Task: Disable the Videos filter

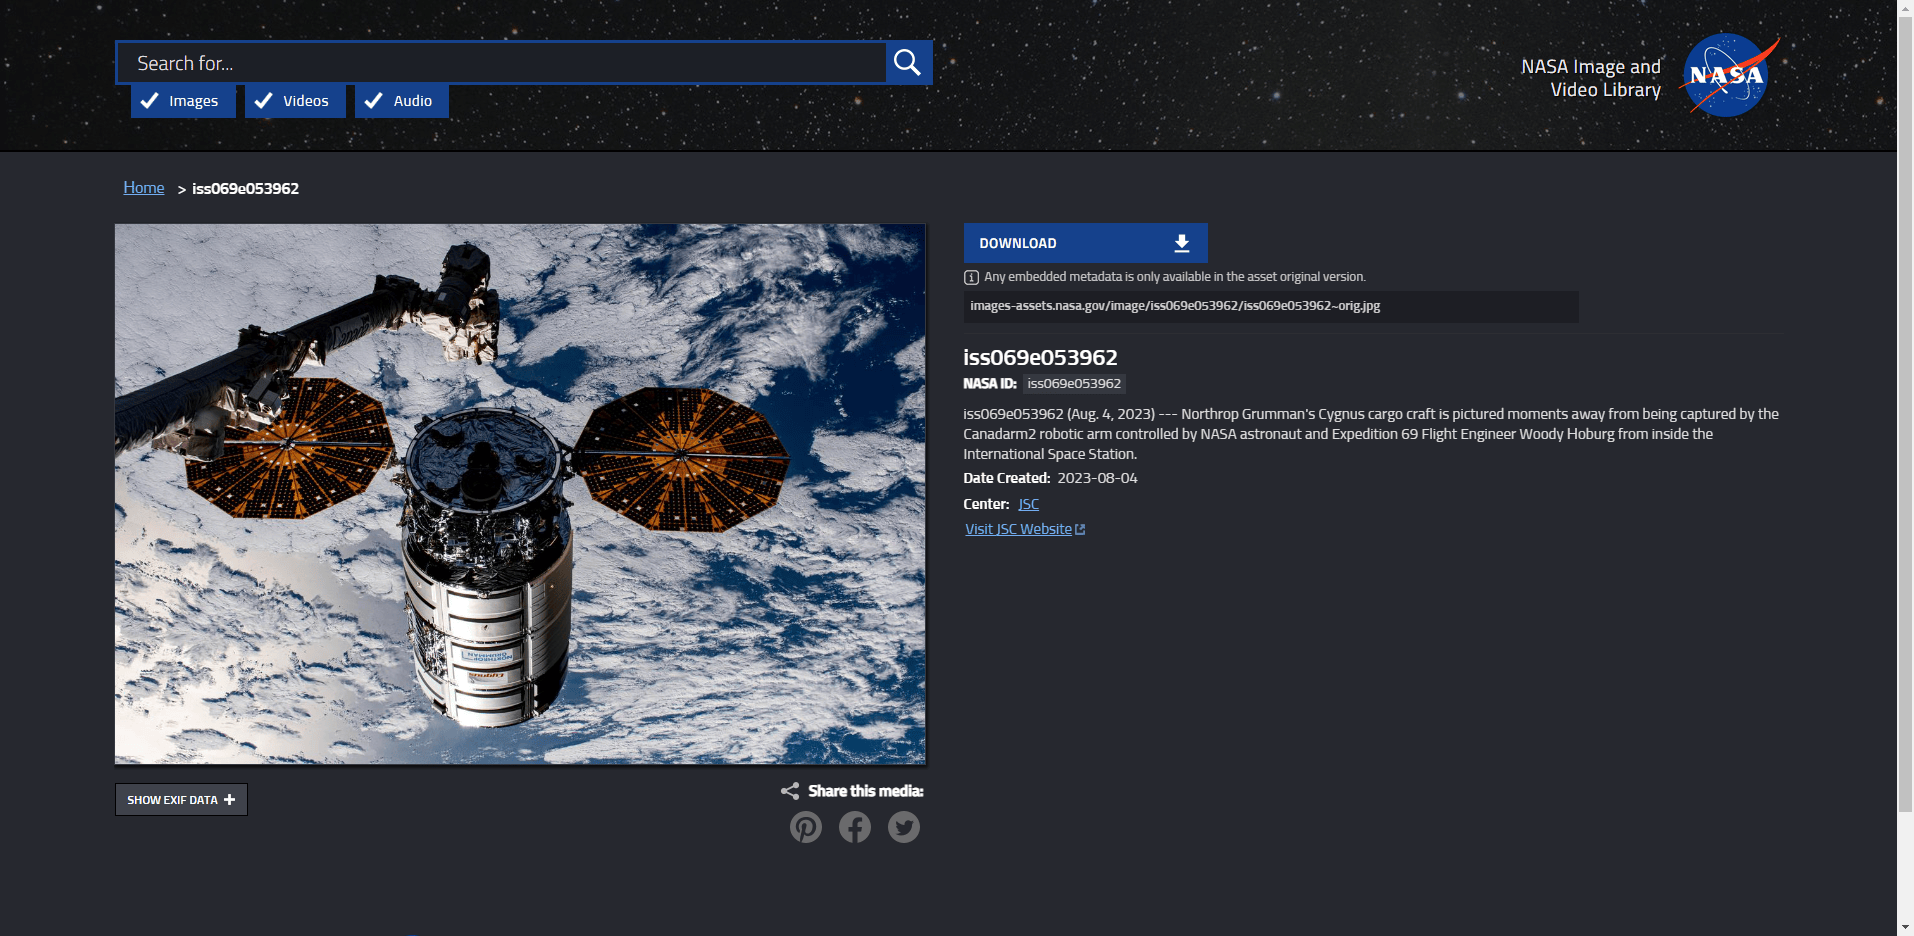Action: pyautogui.click(x=294, y=100)
